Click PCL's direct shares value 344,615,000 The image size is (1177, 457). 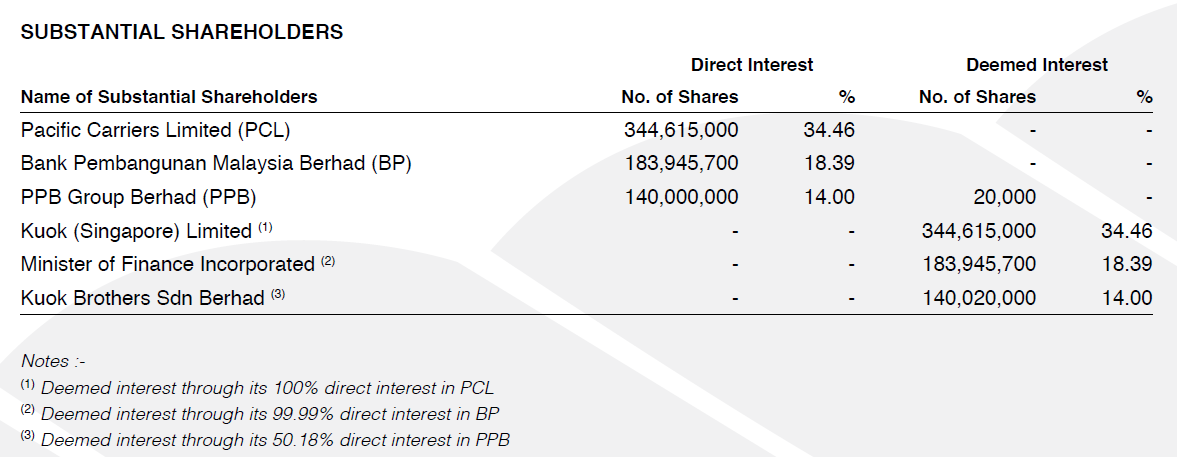tap(681, 129)
